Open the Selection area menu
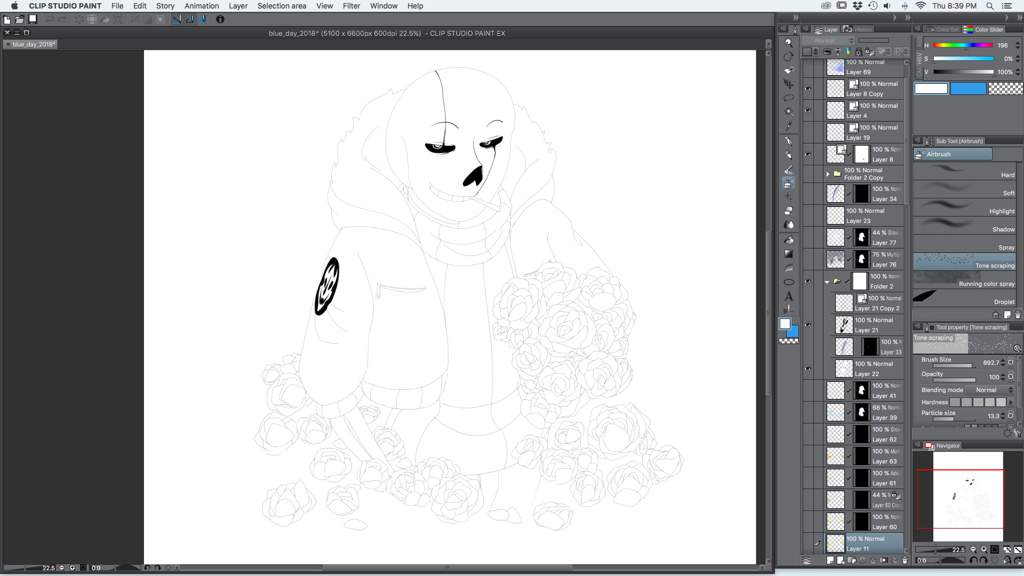This screenshot has width=1024, height=576. [281, 6]
